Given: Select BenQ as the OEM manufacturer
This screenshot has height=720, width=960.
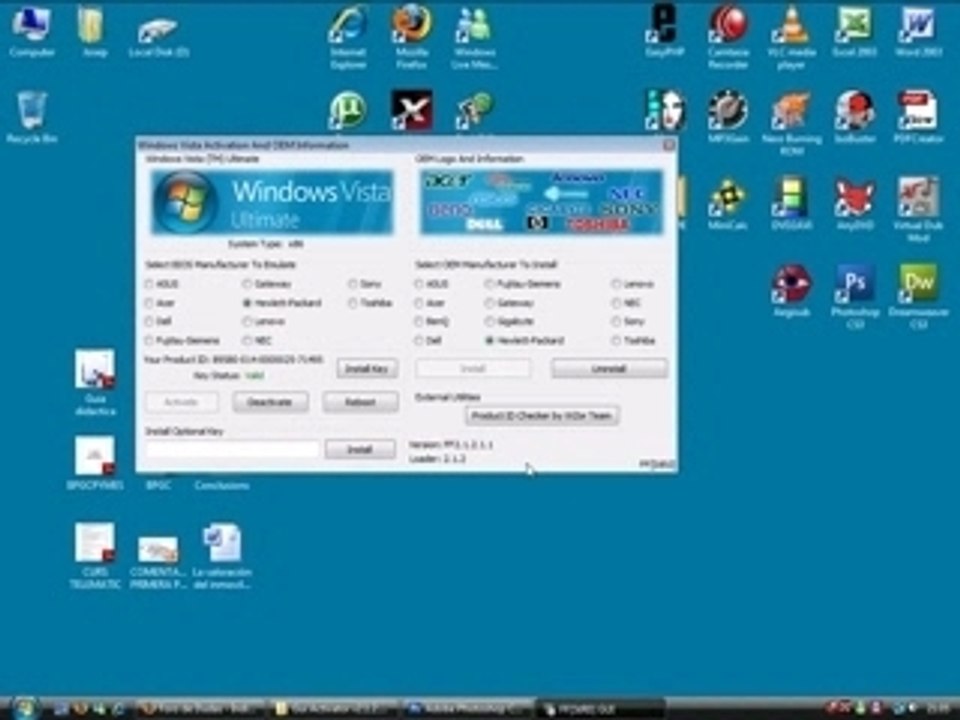Looking at the screenshot, I should 419,321.
